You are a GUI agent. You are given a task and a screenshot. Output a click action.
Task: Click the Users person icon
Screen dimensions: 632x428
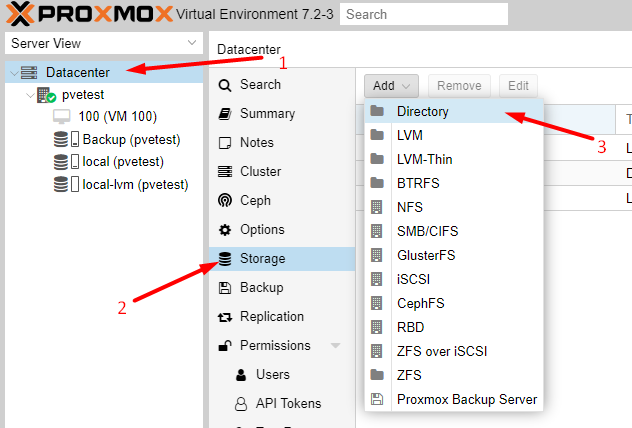pyautogui.click(x=241, y=375)
